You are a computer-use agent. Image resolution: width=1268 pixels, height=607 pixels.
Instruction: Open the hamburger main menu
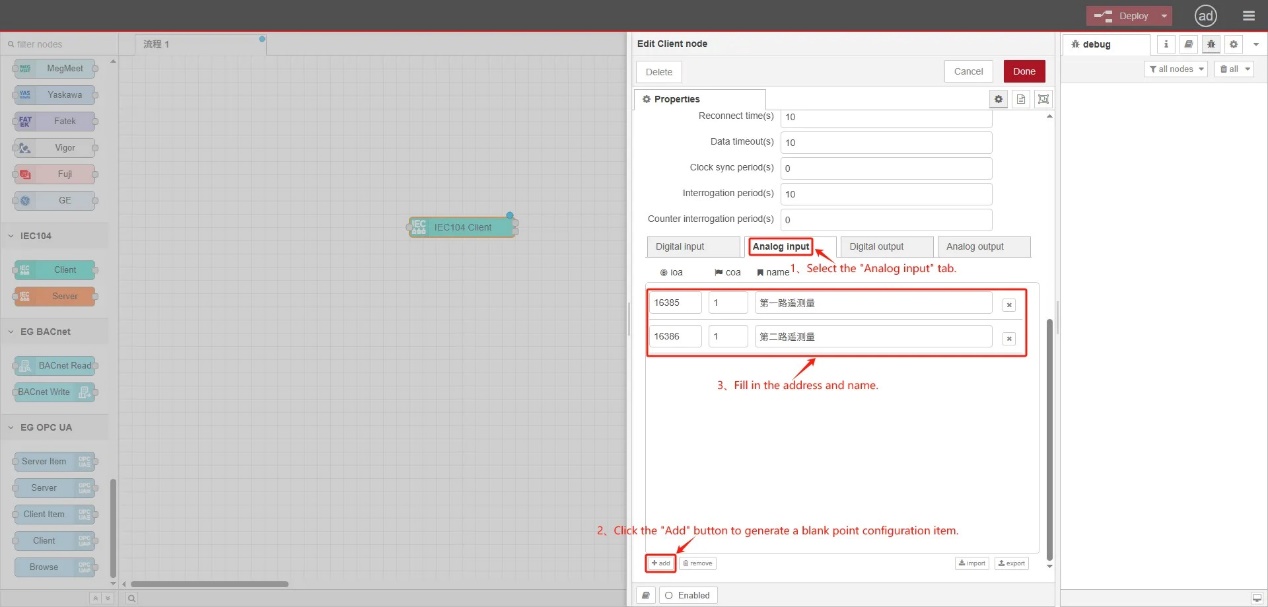tap(1248, 16)
